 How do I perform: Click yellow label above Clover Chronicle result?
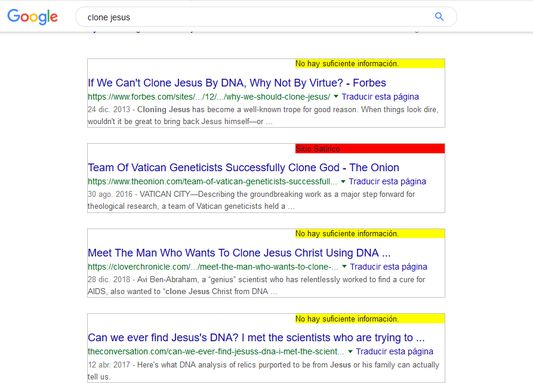370,233
